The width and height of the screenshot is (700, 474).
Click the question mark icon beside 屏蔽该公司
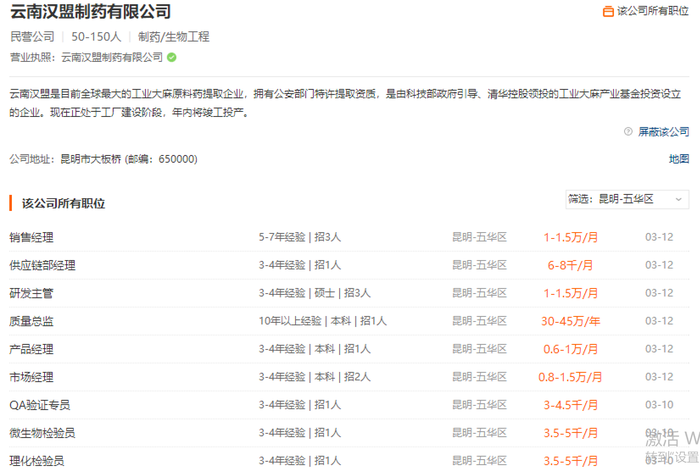click(x=628, y=131)
